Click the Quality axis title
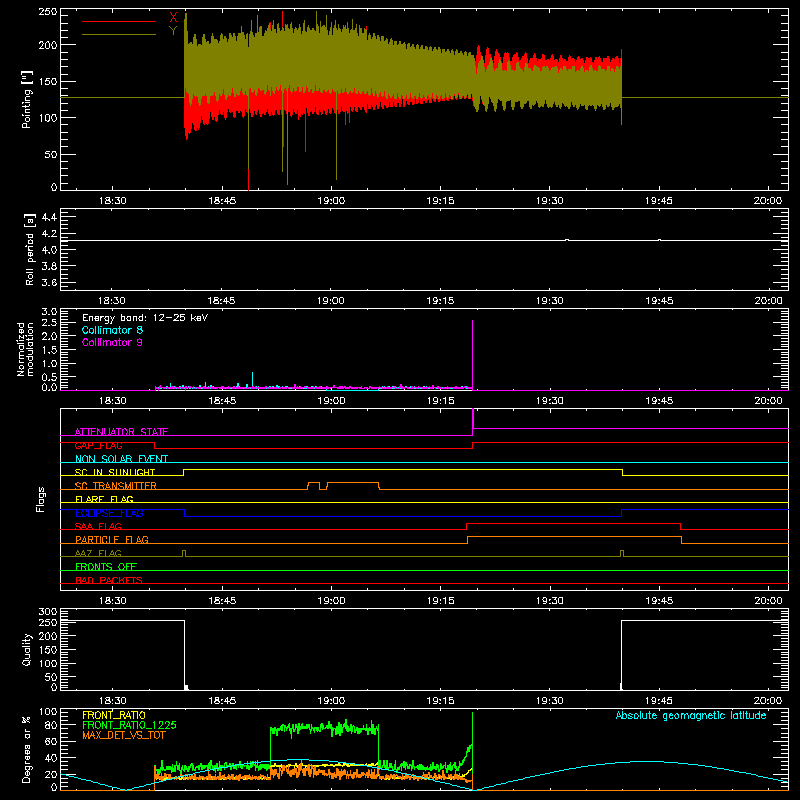The image size is (800, 800). tap(27, 649)
